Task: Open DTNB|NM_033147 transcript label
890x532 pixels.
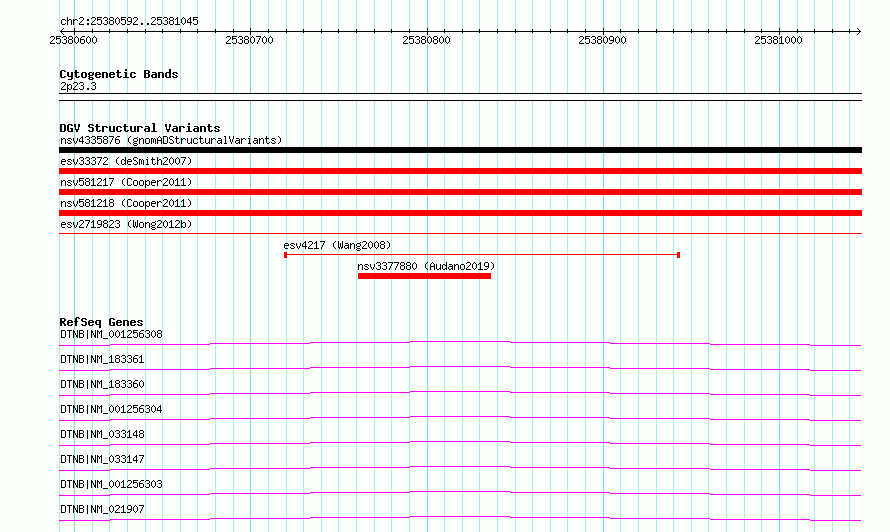Action: coord(102,459)
